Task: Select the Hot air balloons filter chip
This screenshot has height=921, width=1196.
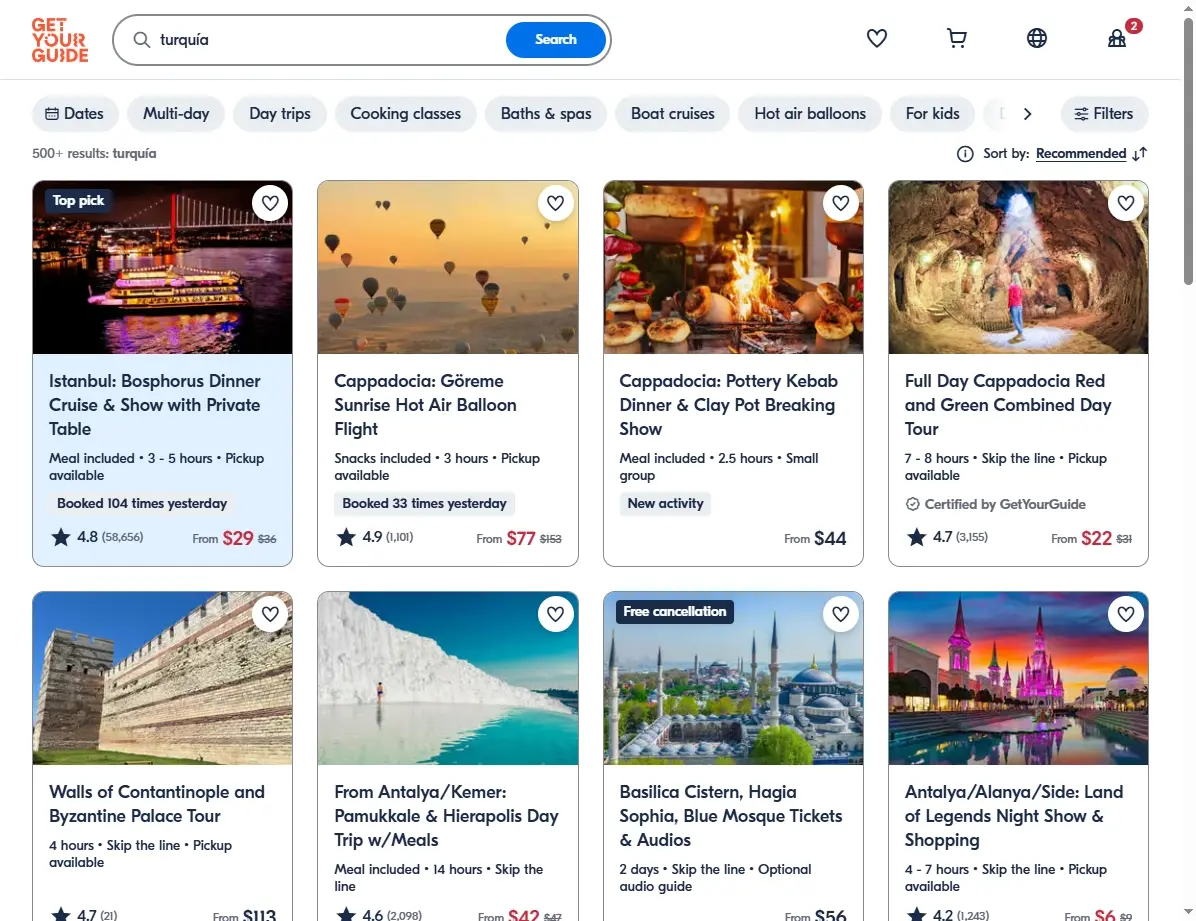Action: 810,114
